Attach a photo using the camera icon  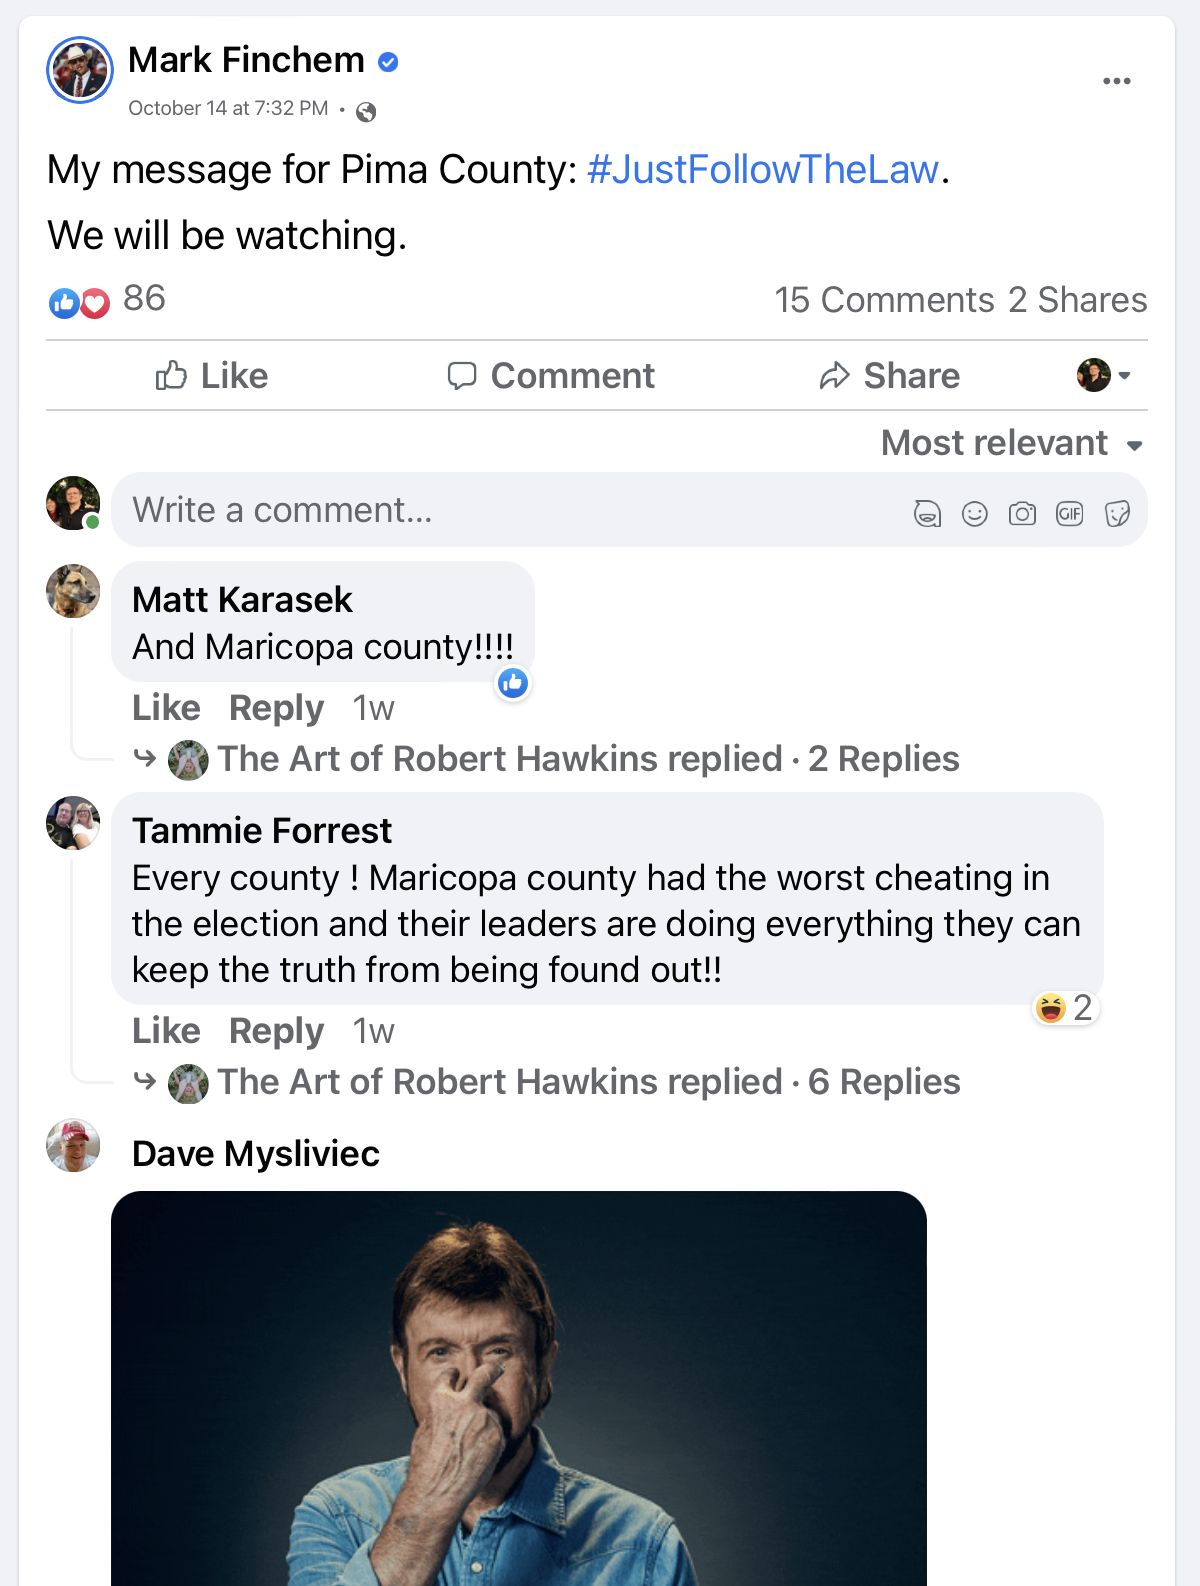coord(1022,514)
